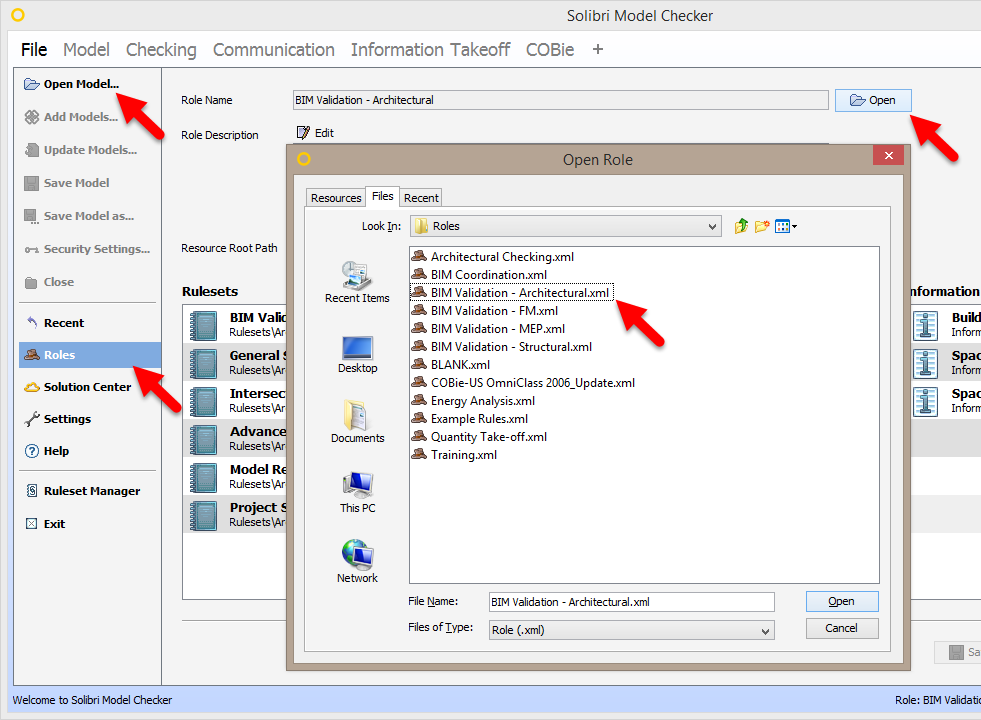The image size is (981, 720).
Task: Expand the view menu dropdown arrow
Action: pos(794,226)
